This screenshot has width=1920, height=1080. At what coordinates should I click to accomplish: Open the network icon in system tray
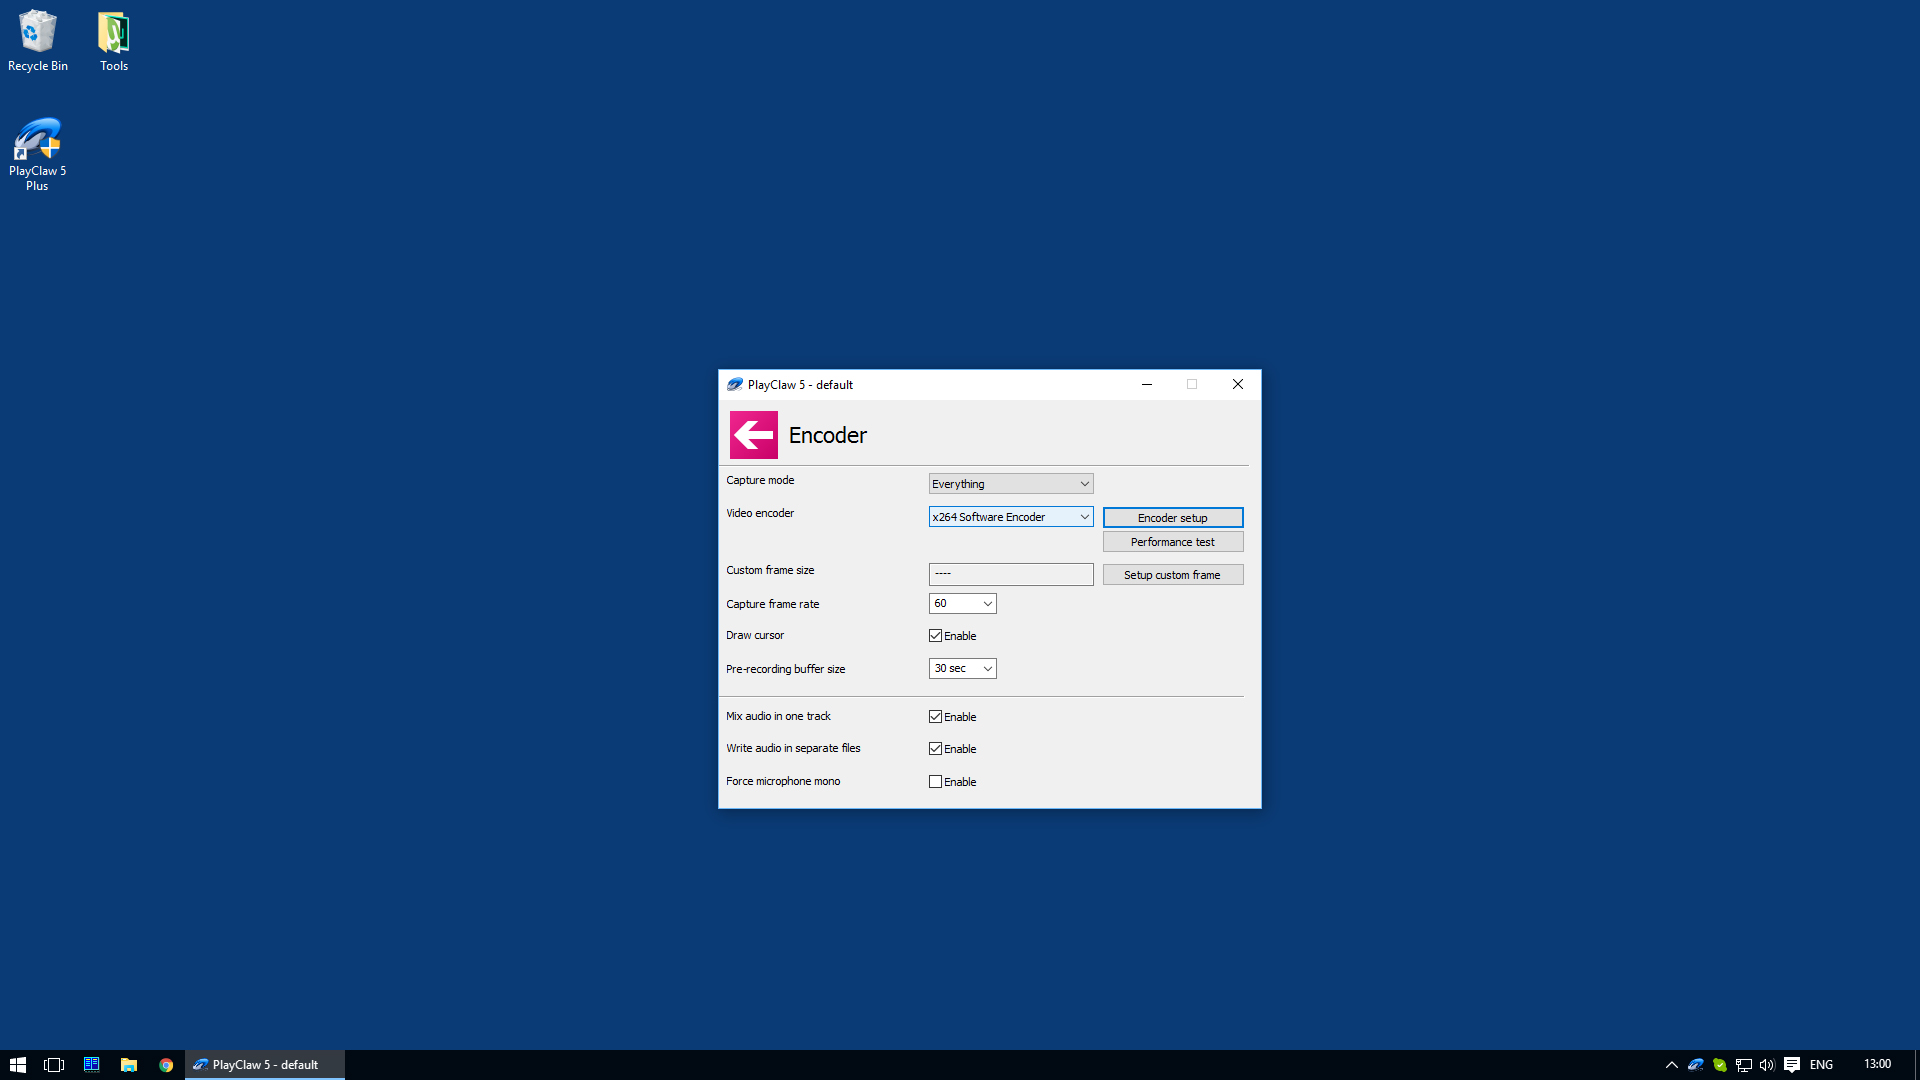1743,1065
